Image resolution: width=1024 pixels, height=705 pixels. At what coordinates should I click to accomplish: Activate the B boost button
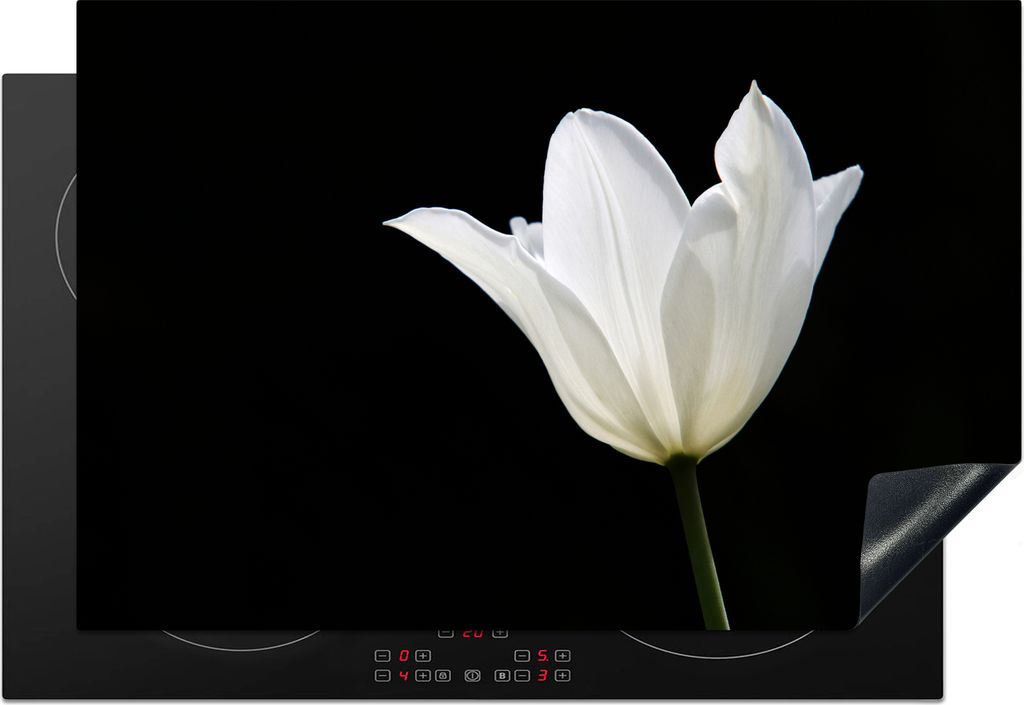point(502,676)
